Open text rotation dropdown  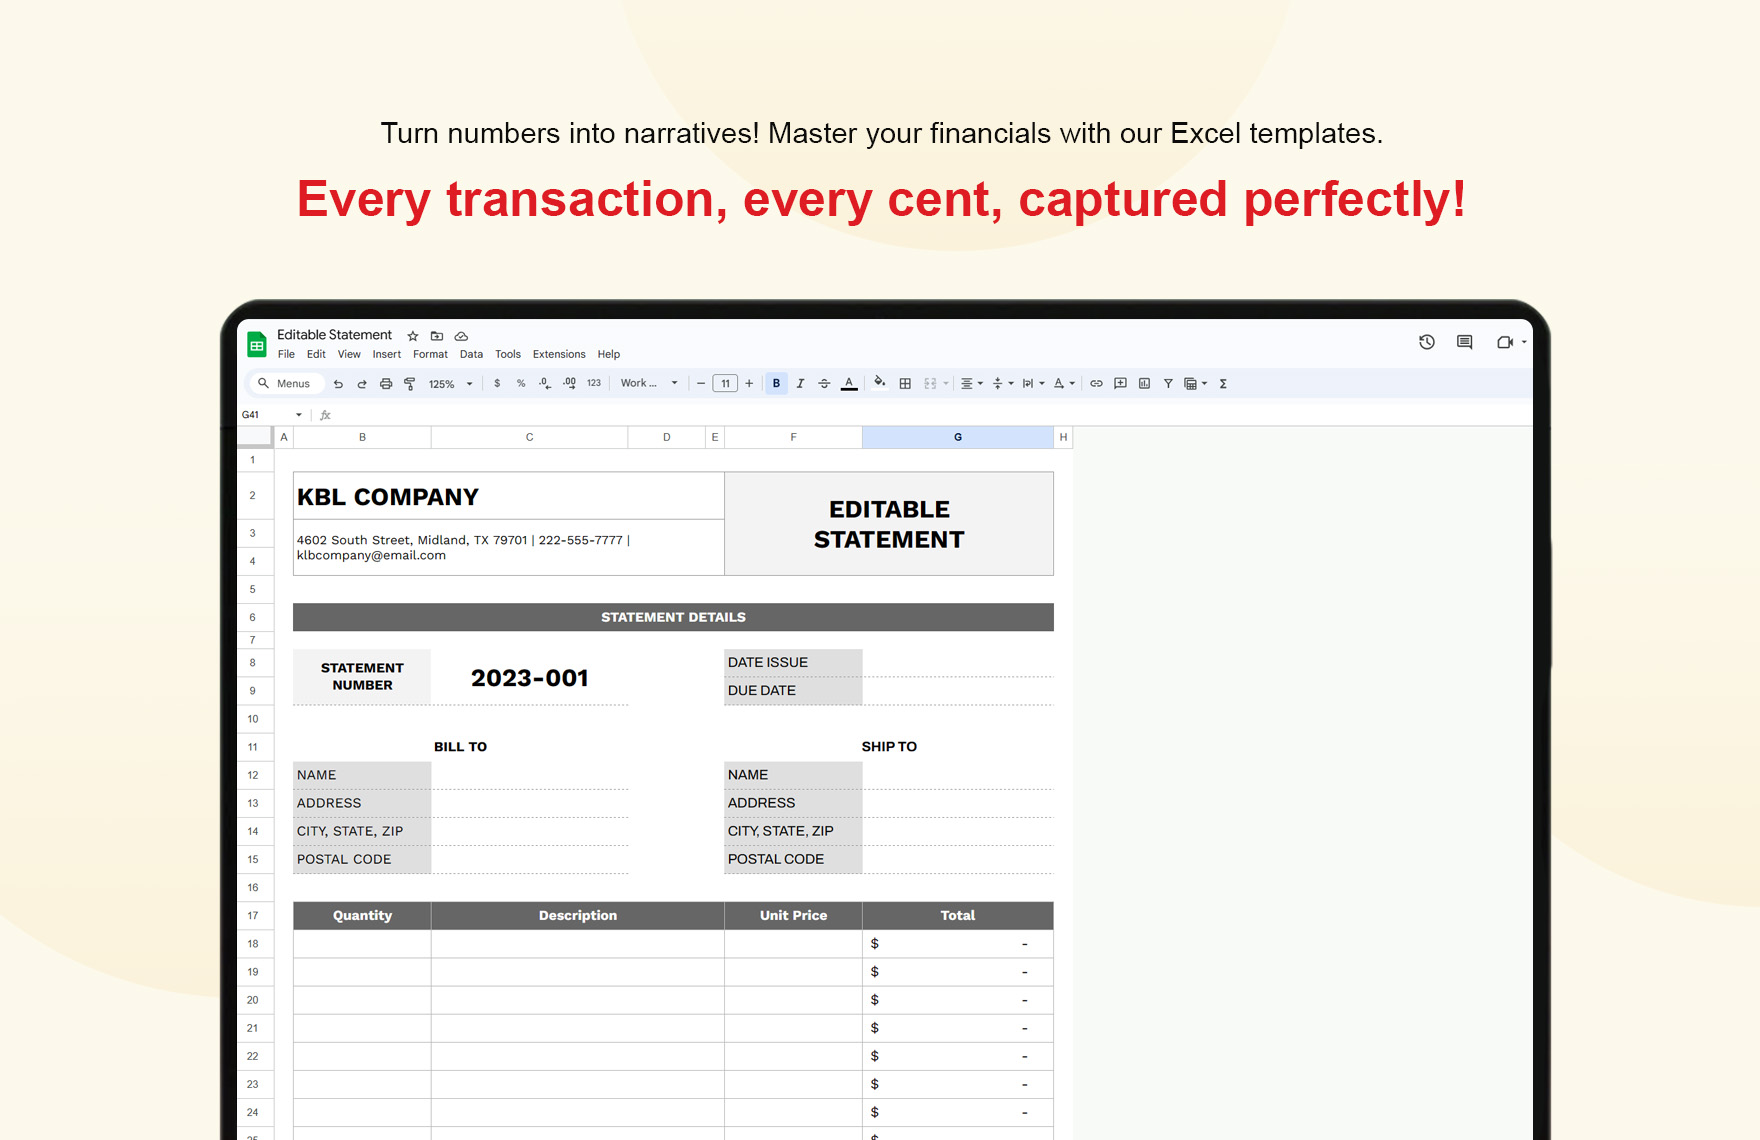pos(1064,384)
